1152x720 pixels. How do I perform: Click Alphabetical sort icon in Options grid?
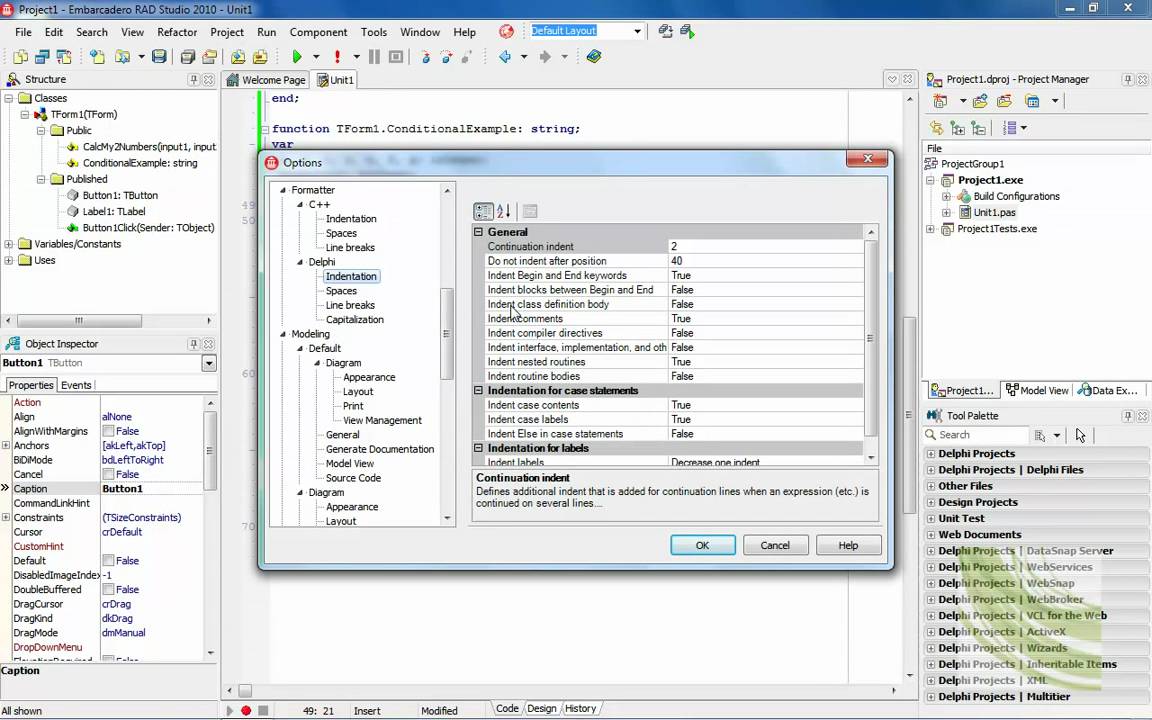click(504, 212)
